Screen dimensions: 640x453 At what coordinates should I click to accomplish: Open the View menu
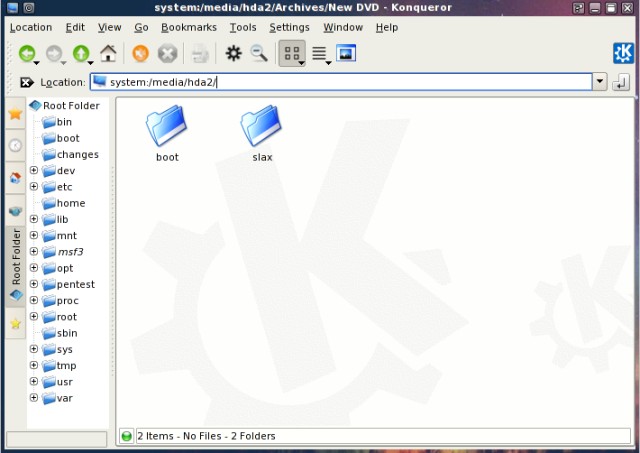click(x=109, y=27)
